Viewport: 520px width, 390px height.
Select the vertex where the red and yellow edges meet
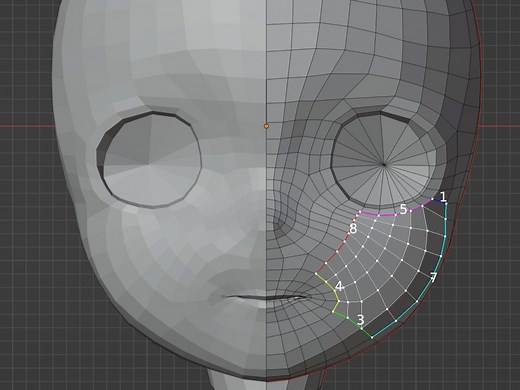[316, 274]
